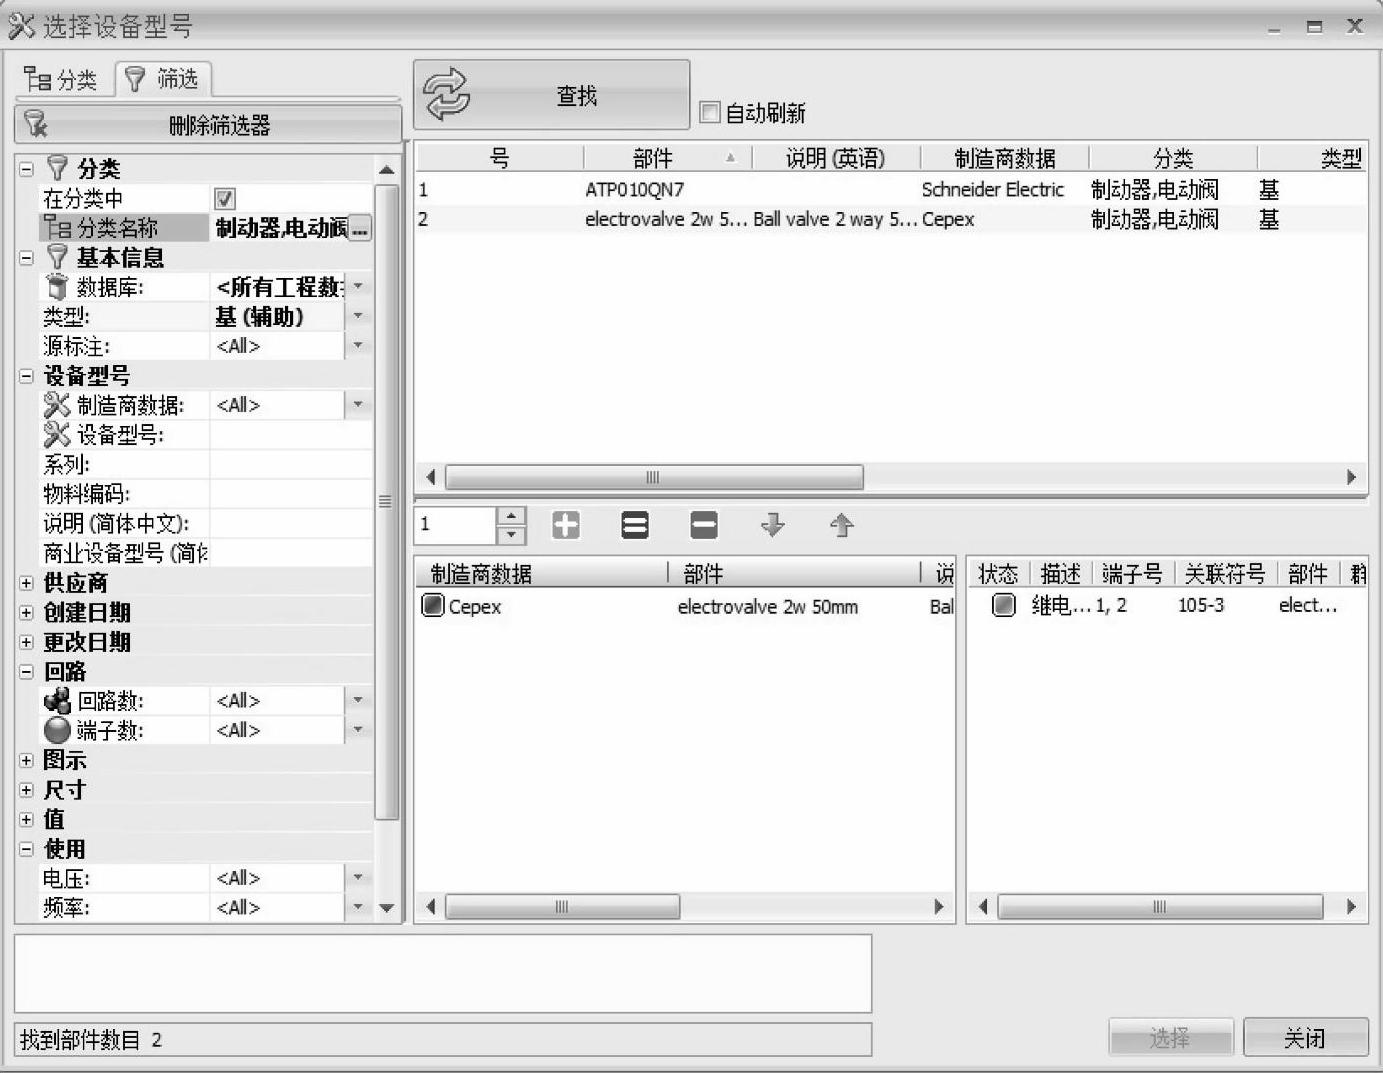Select the electrovalve 2w Cepex result row
The height and width of the screenshot is (1073, 1383).
click(x=891, y=219)
